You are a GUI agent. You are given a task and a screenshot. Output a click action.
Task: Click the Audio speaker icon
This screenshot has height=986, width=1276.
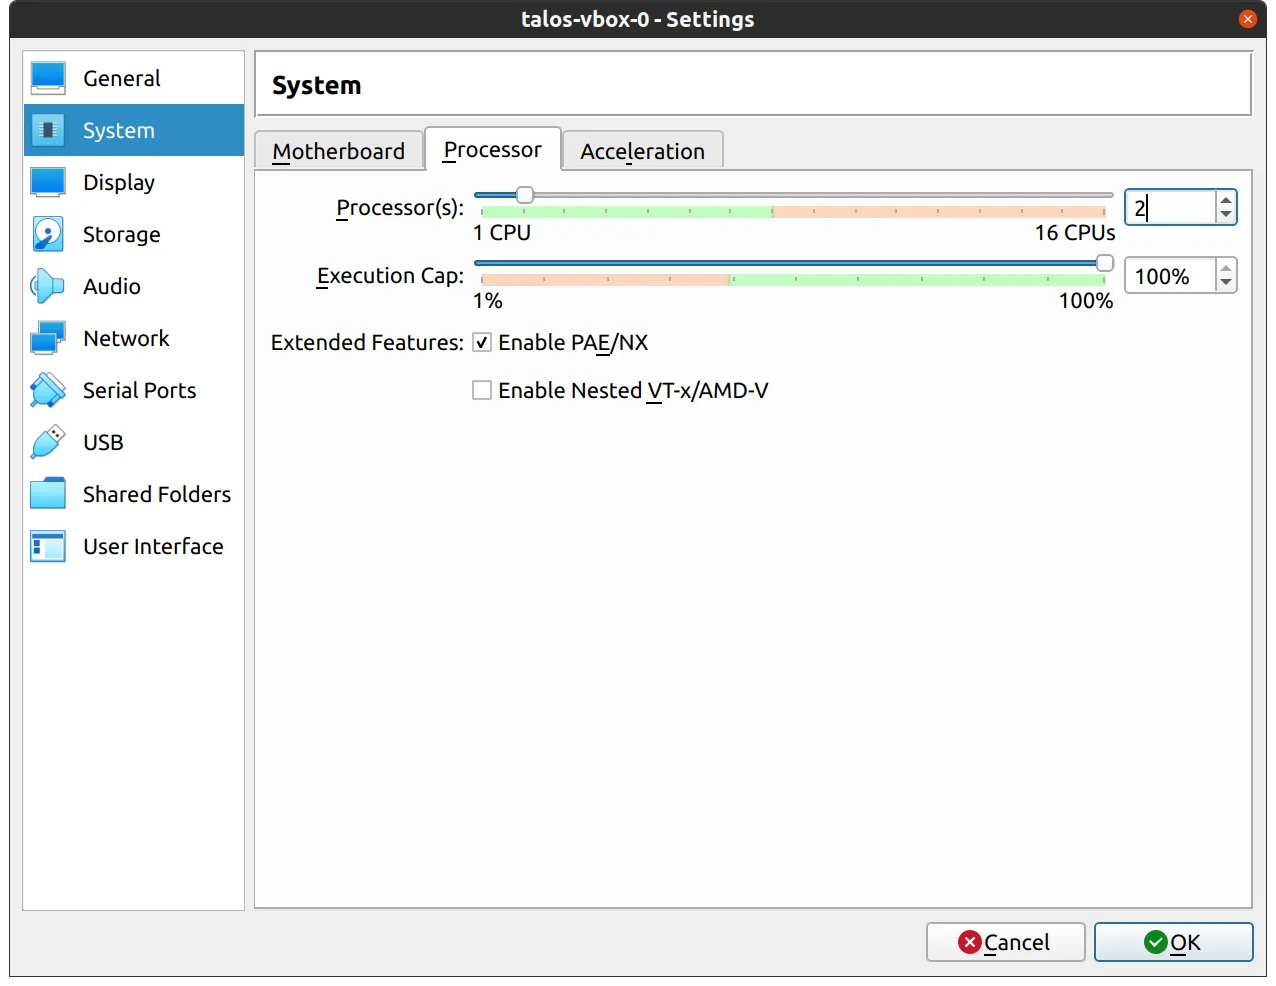coord(48,286)
